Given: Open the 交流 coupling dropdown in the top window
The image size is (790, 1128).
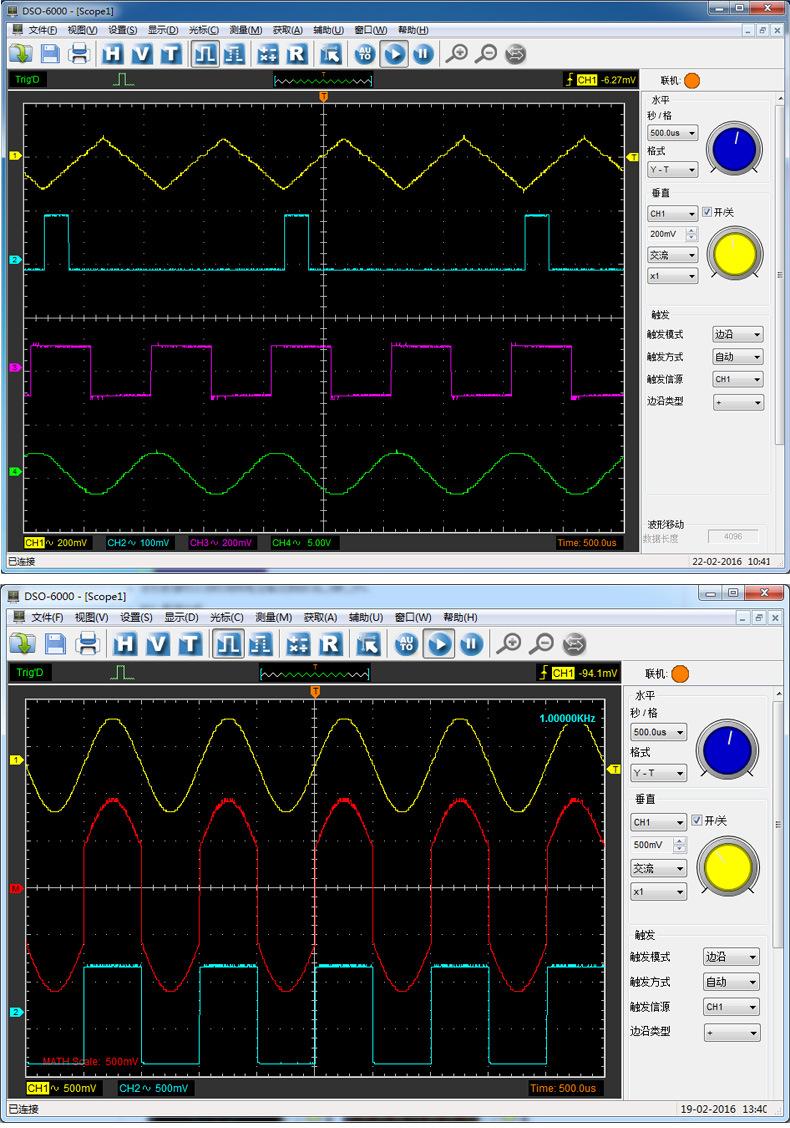Looking at the screenshot, I should [673, 255].
